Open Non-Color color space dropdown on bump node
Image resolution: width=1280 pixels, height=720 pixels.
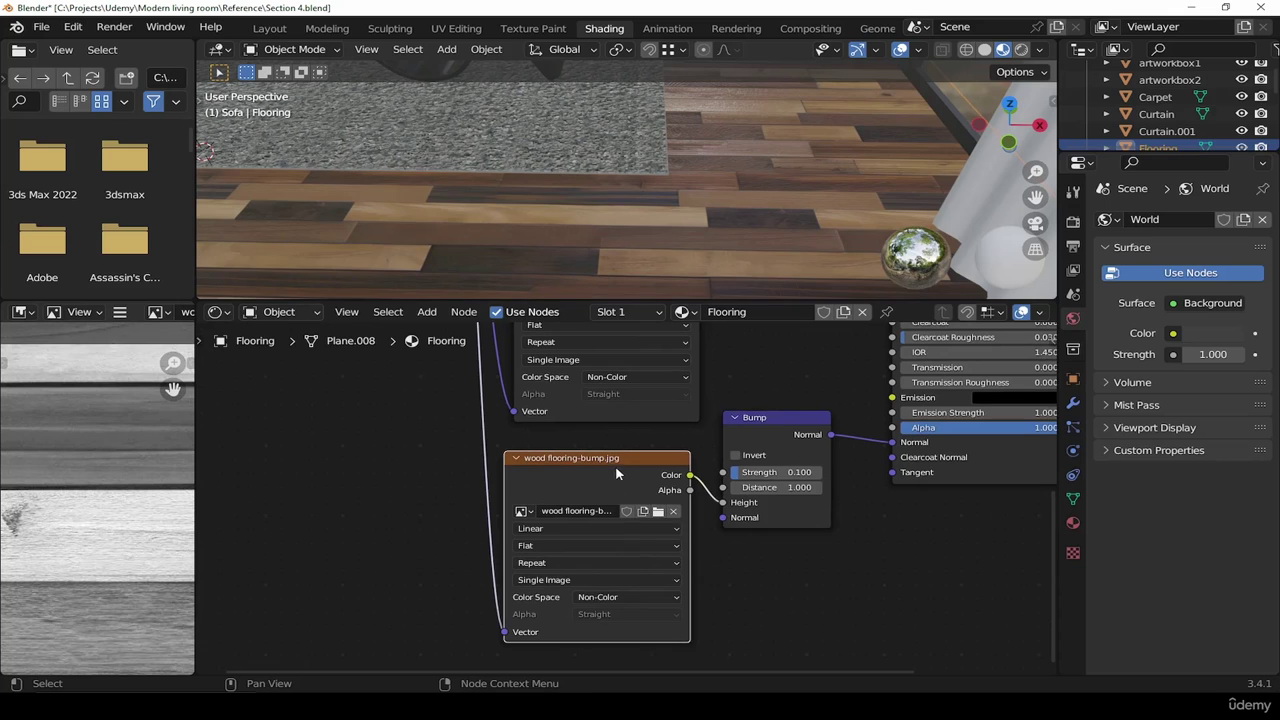[628, 597]
